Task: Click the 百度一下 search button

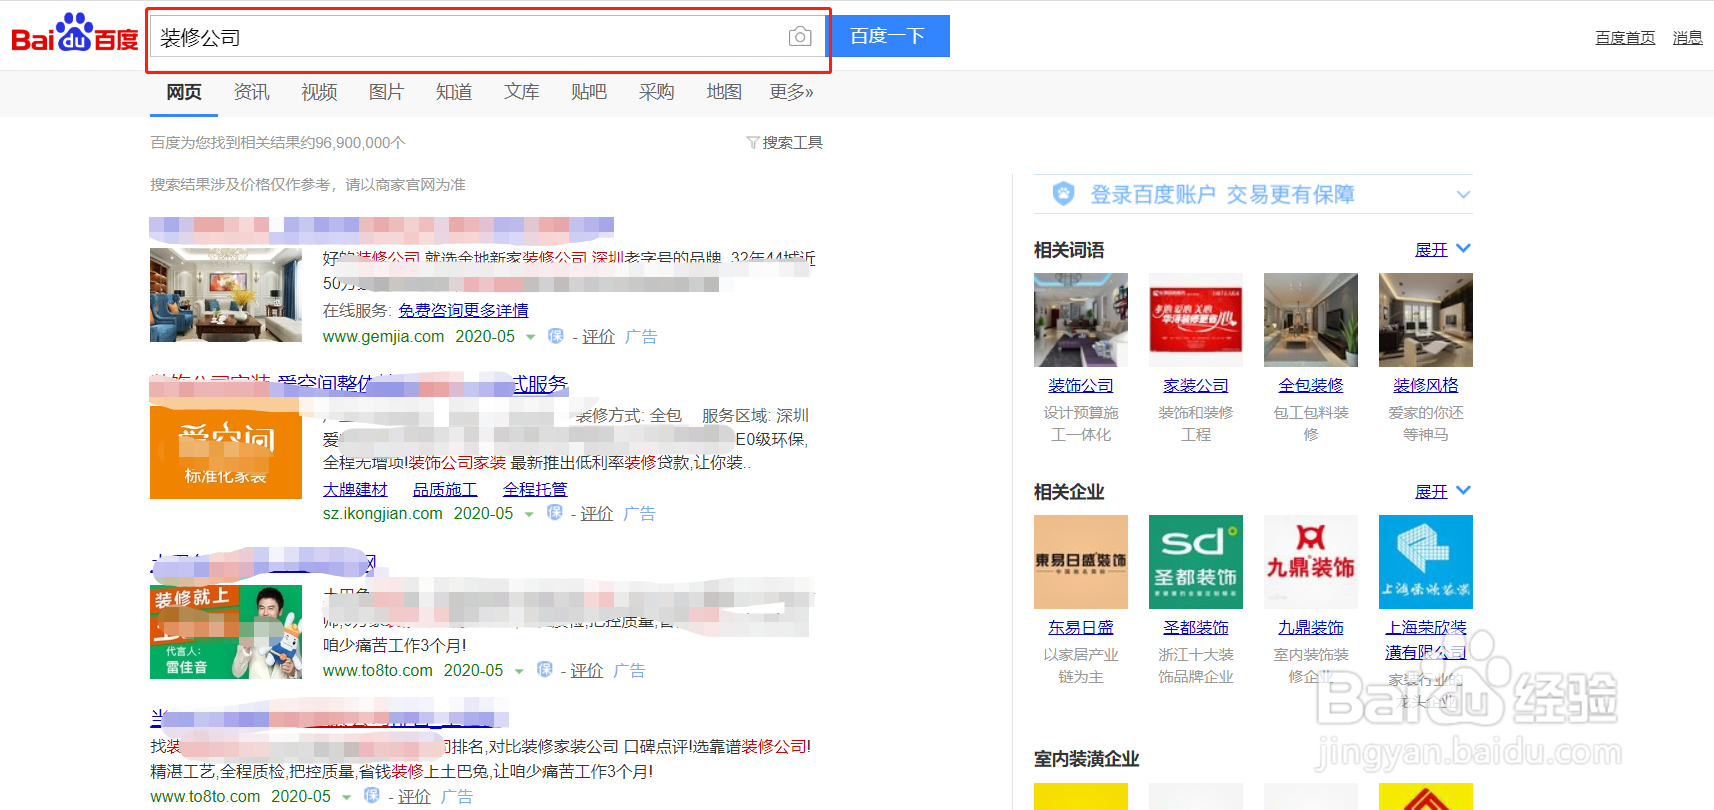Action: (x=888, y=36)
